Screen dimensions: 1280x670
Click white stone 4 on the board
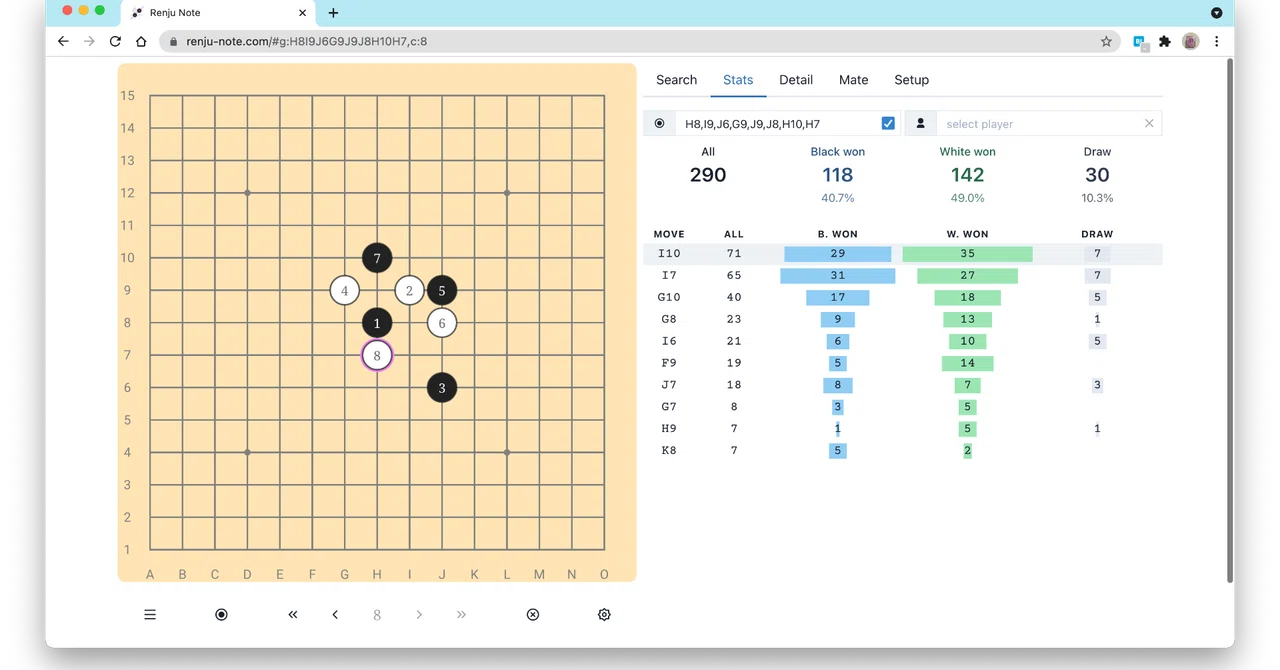345,291
